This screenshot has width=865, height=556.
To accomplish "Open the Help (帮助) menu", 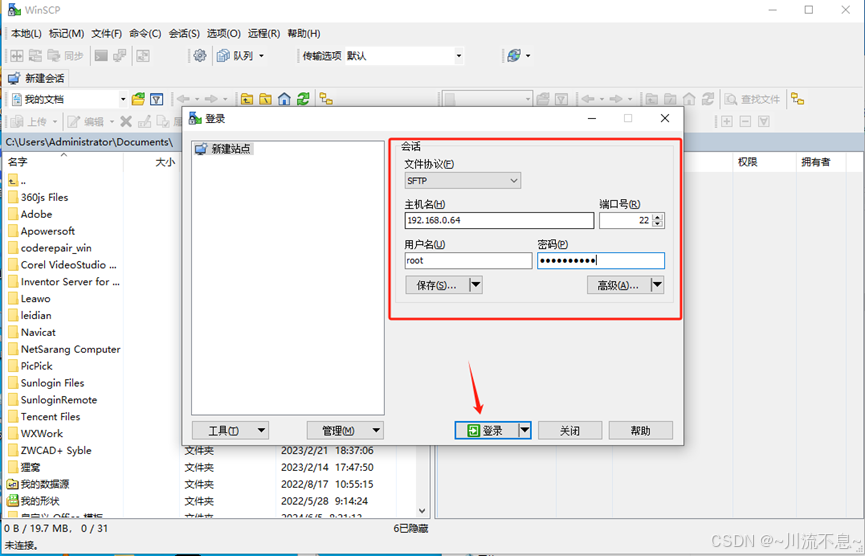I will tap(303, 34).
